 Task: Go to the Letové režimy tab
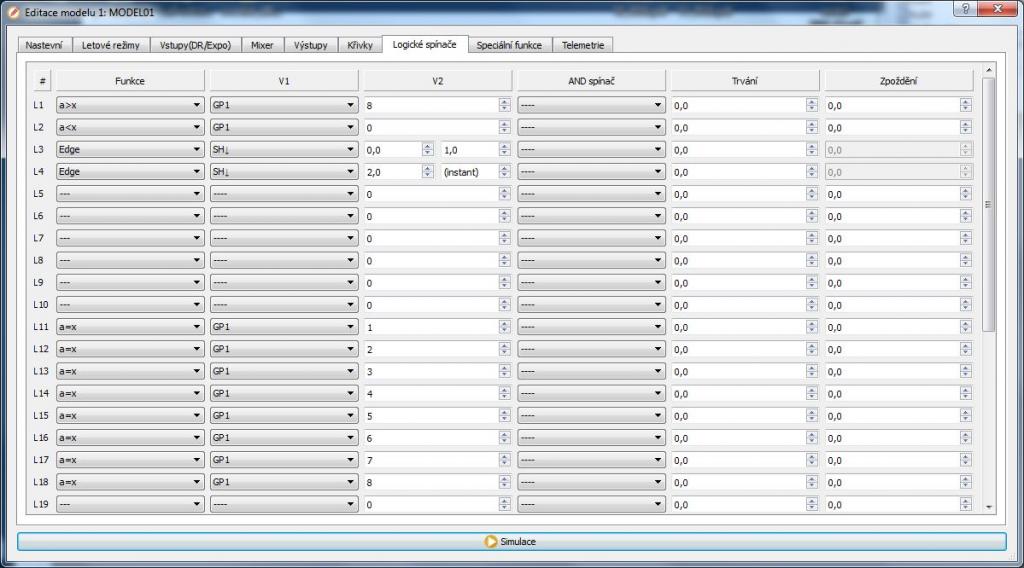(x=110, y=45)
